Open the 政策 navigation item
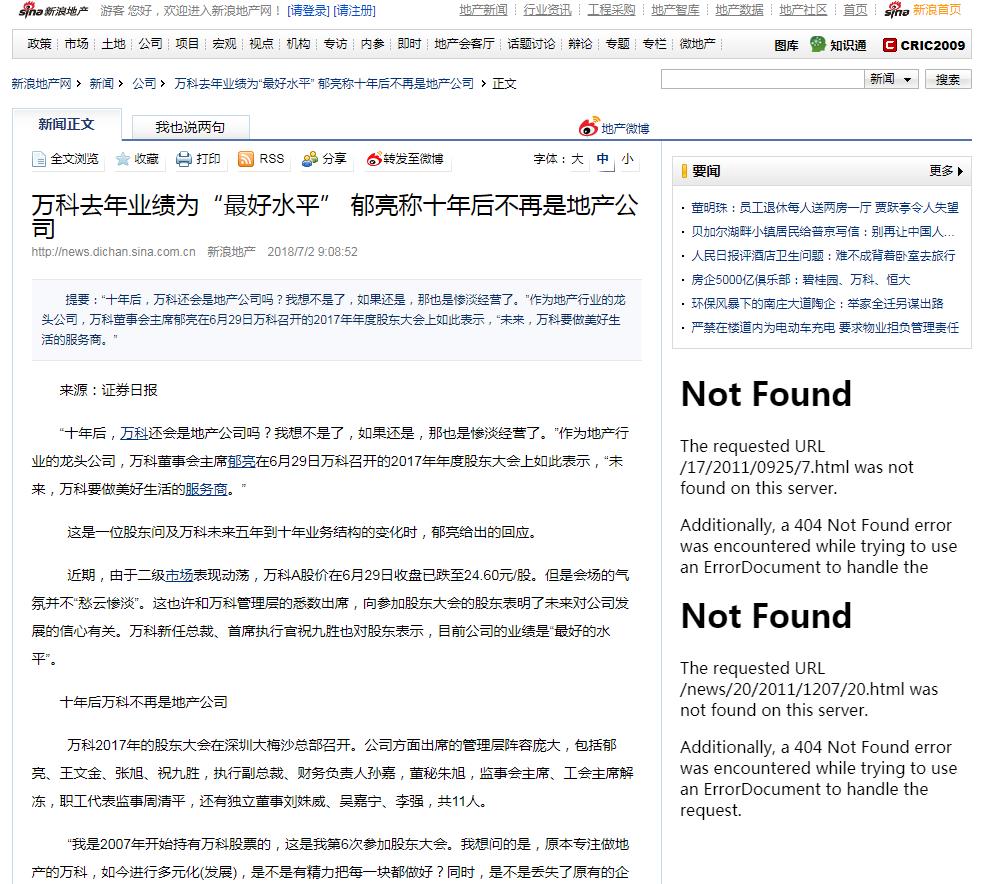The width and height of the screenshot is (998, 884). point(39,44)
